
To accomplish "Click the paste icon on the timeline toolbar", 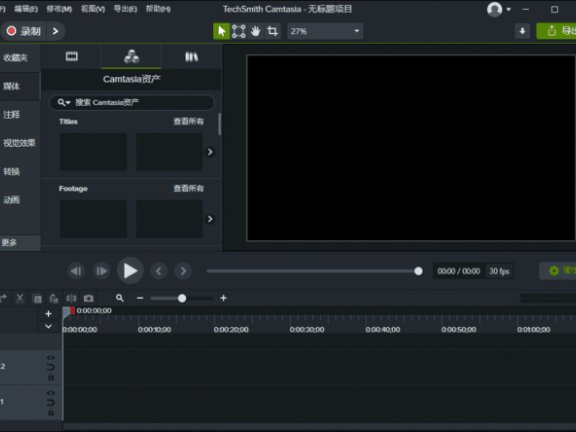I will [x=54, y=298].
